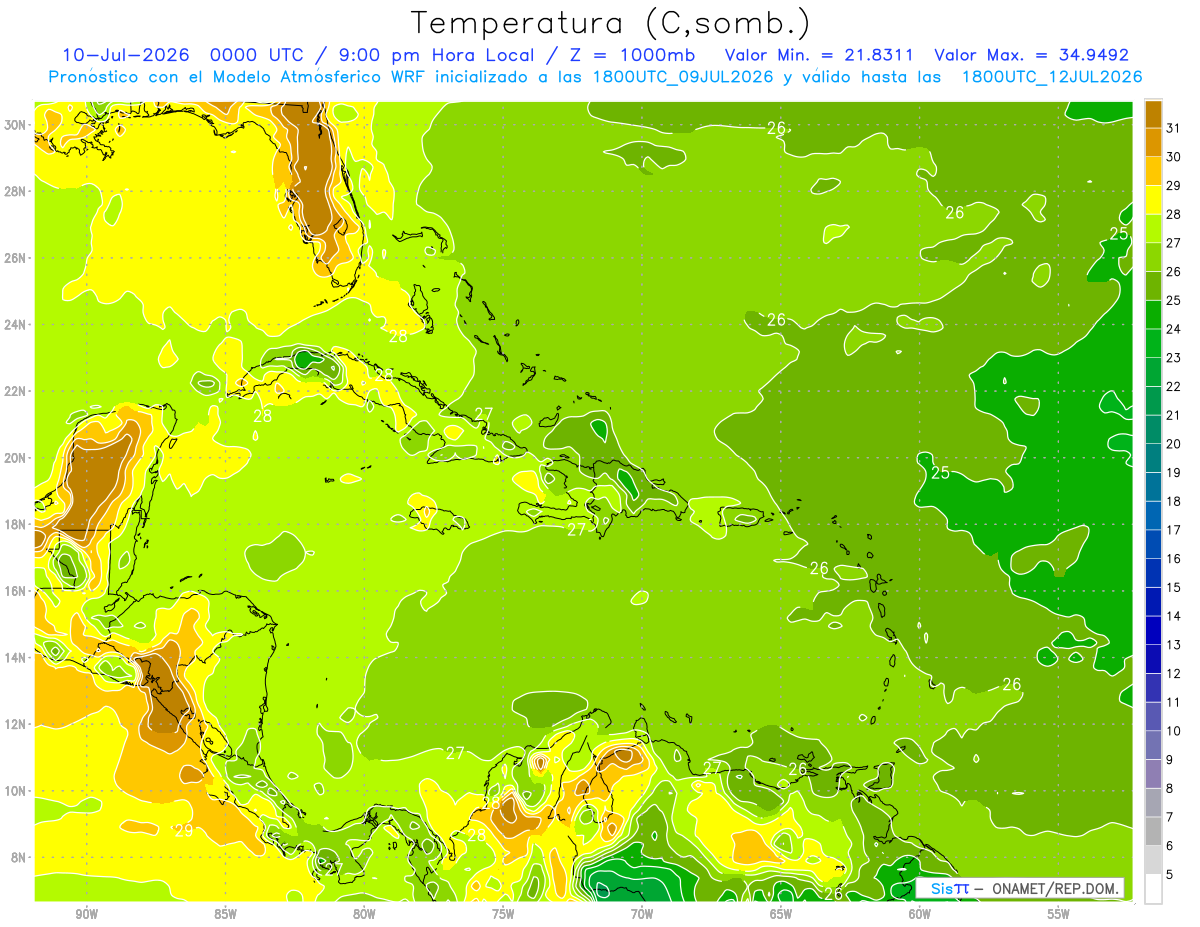Click legend value "30"
This screenshot has height=927, width=1200.
[1174, 157]
